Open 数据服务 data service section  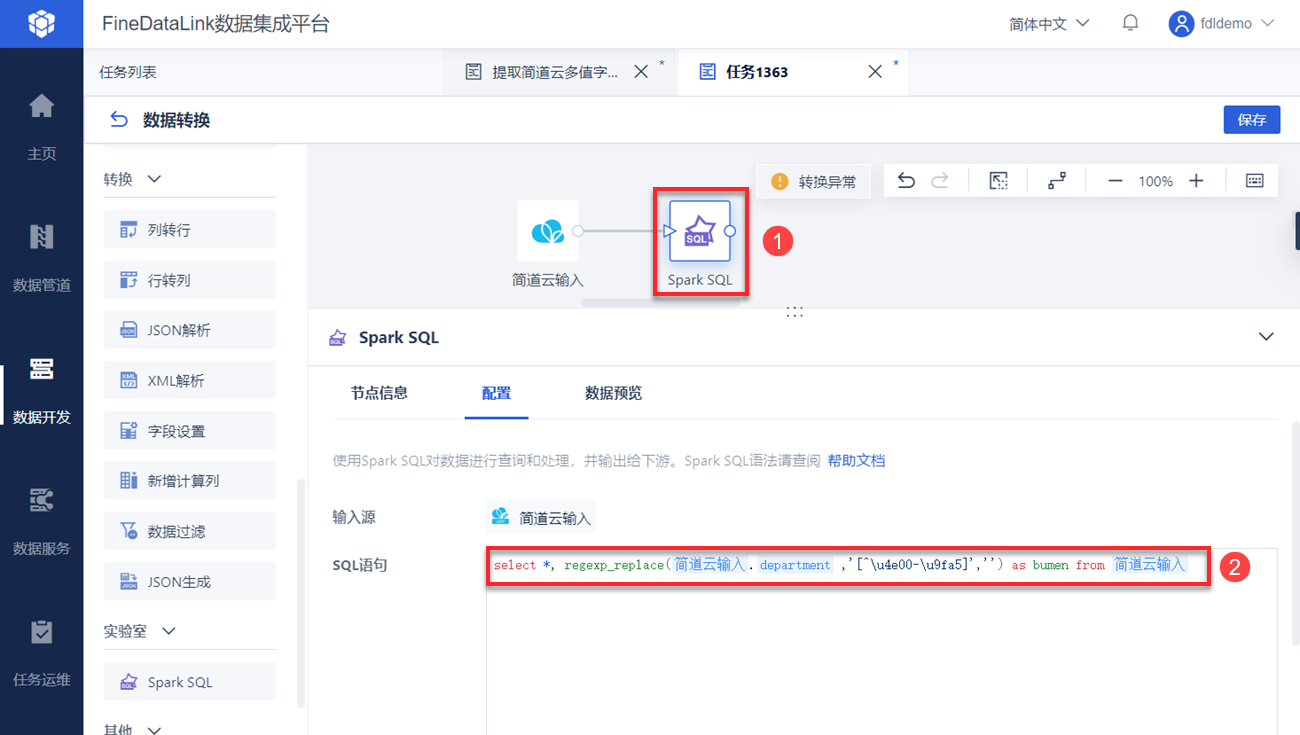tap(41, 521)
